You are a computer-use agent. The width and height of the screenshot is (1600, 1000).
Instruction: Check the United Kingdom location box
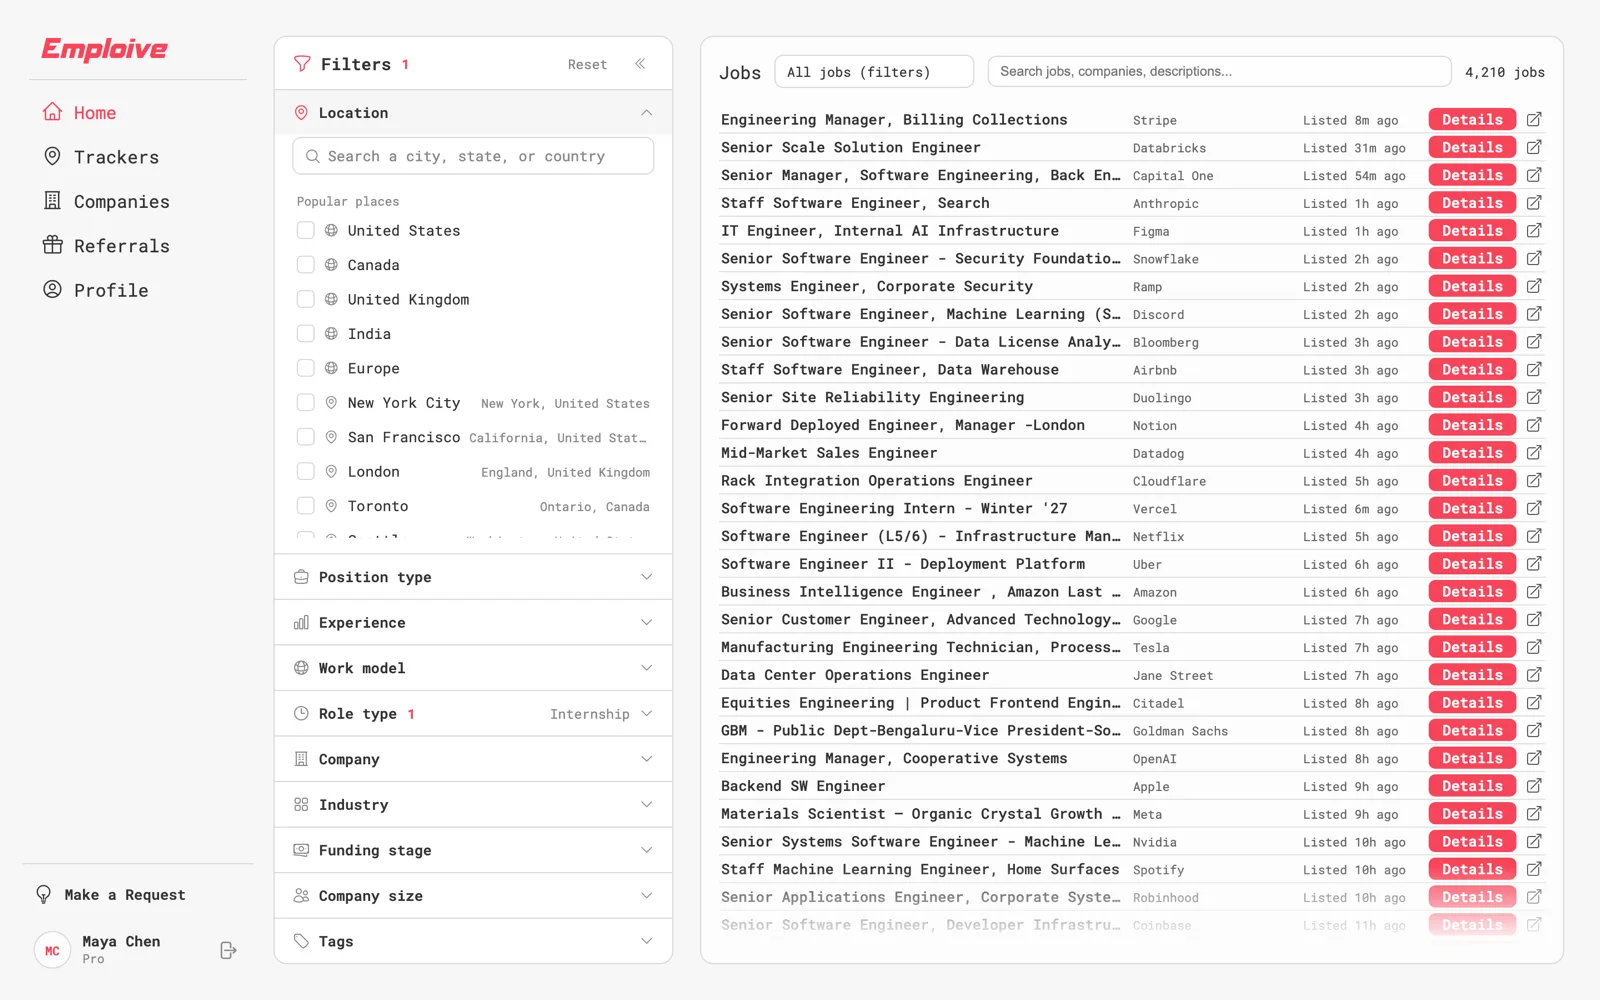click(306, 299)
